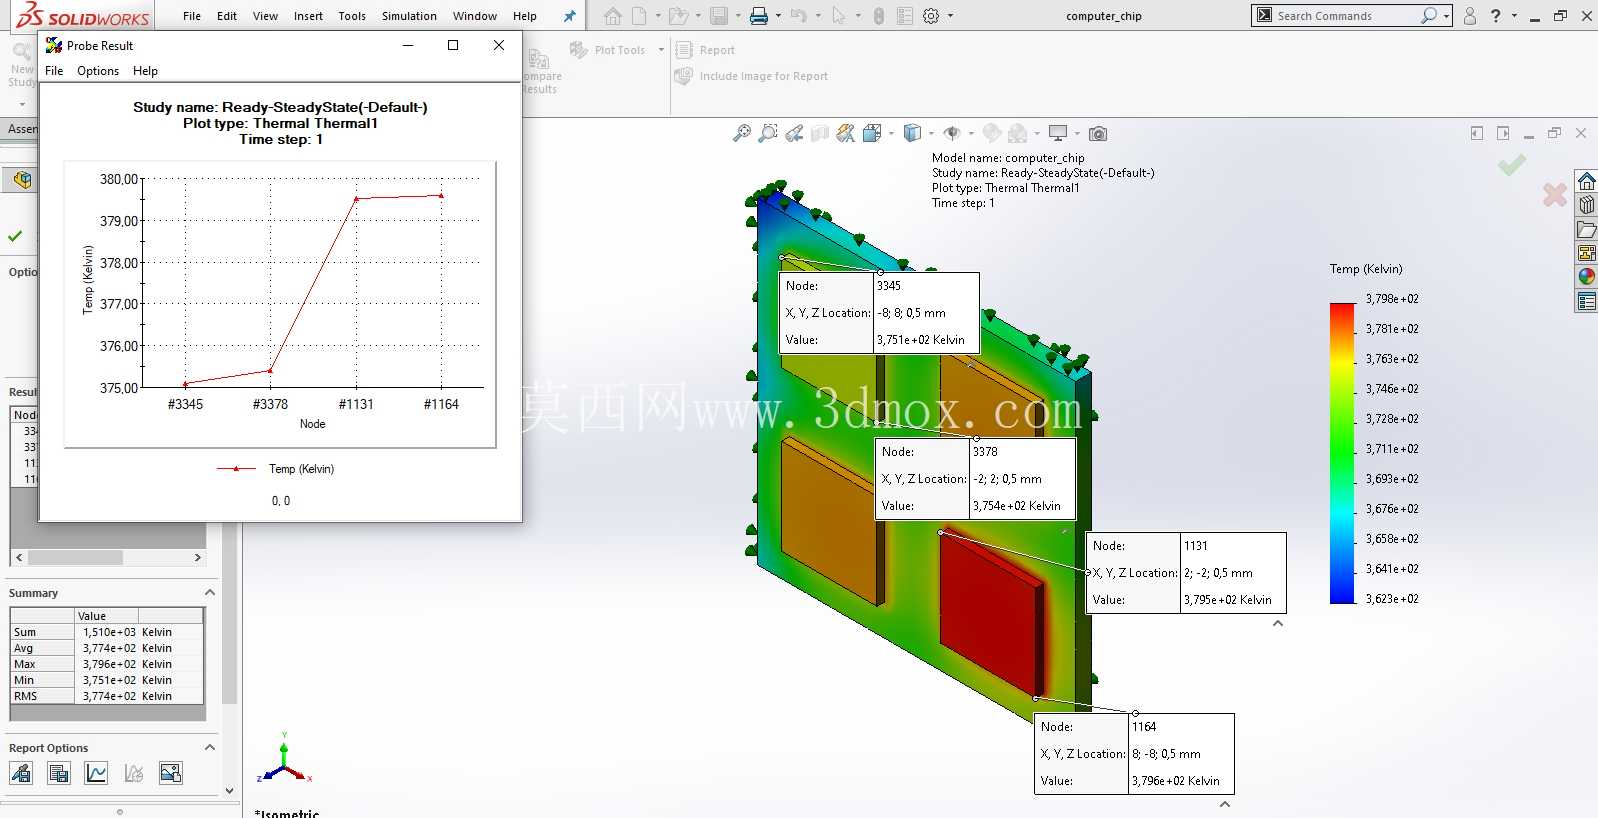Click Include Image for Report
The image size is (1598, 818).
[752, 76]
